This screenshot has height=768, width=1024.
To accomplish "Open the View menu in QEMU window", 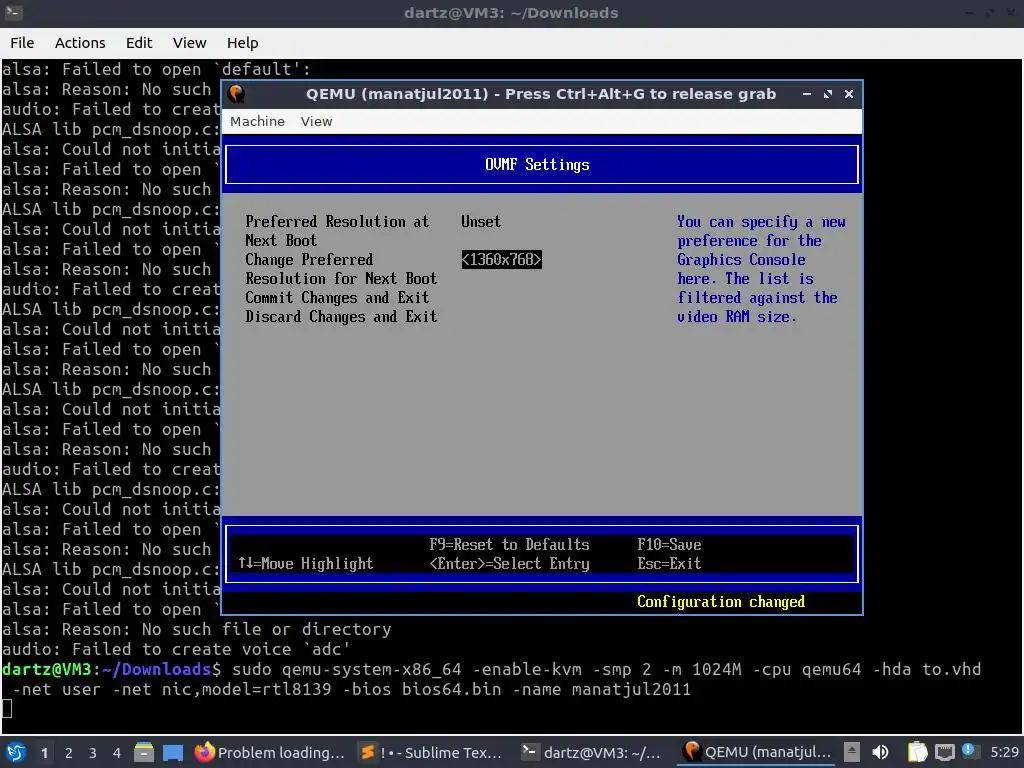I will coord(316,121).
